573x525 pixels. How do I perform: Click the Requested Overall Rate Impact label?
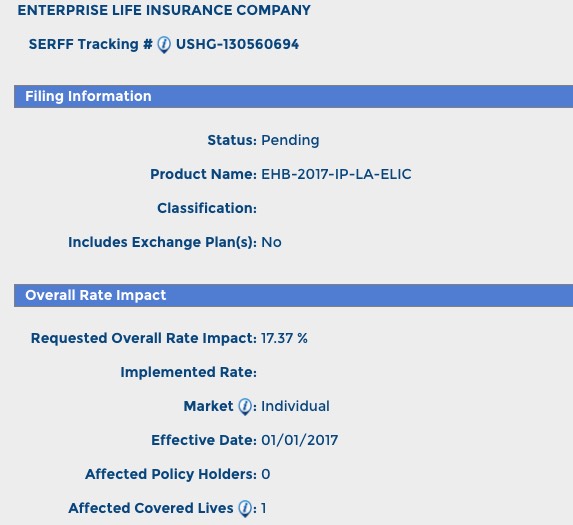tap(144, 338)
